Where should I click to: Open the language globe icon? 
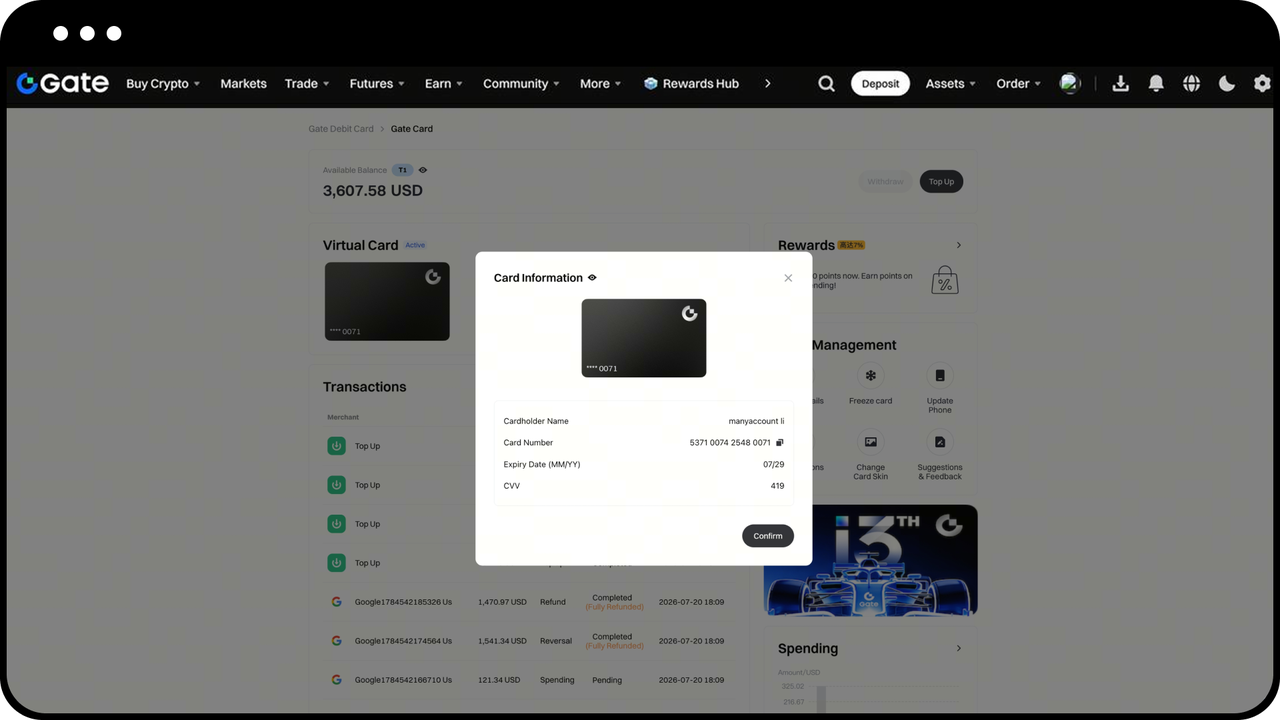tap(1191, 84)
